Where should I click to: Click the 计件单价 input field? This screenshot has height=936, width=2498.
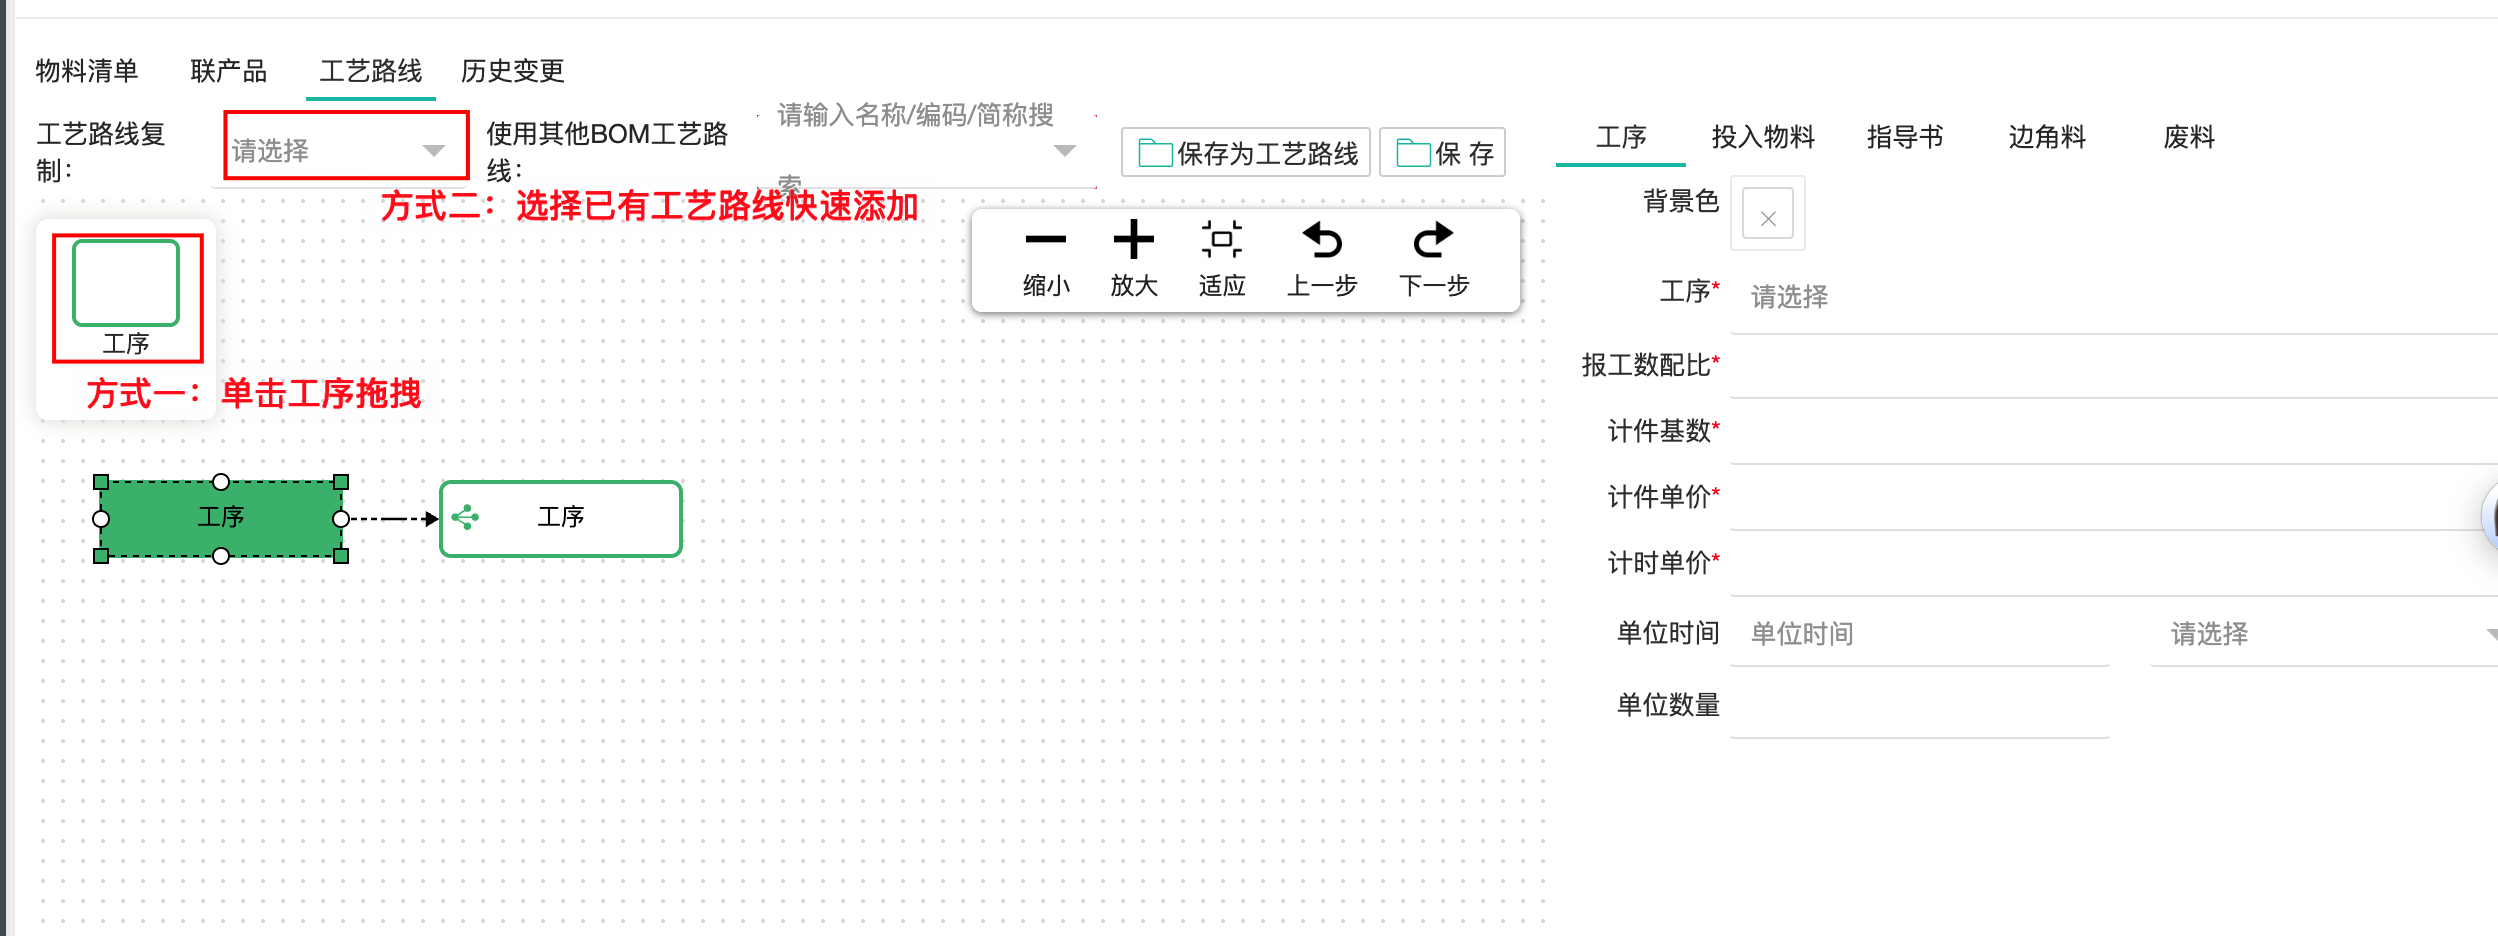coord(2100,498)
